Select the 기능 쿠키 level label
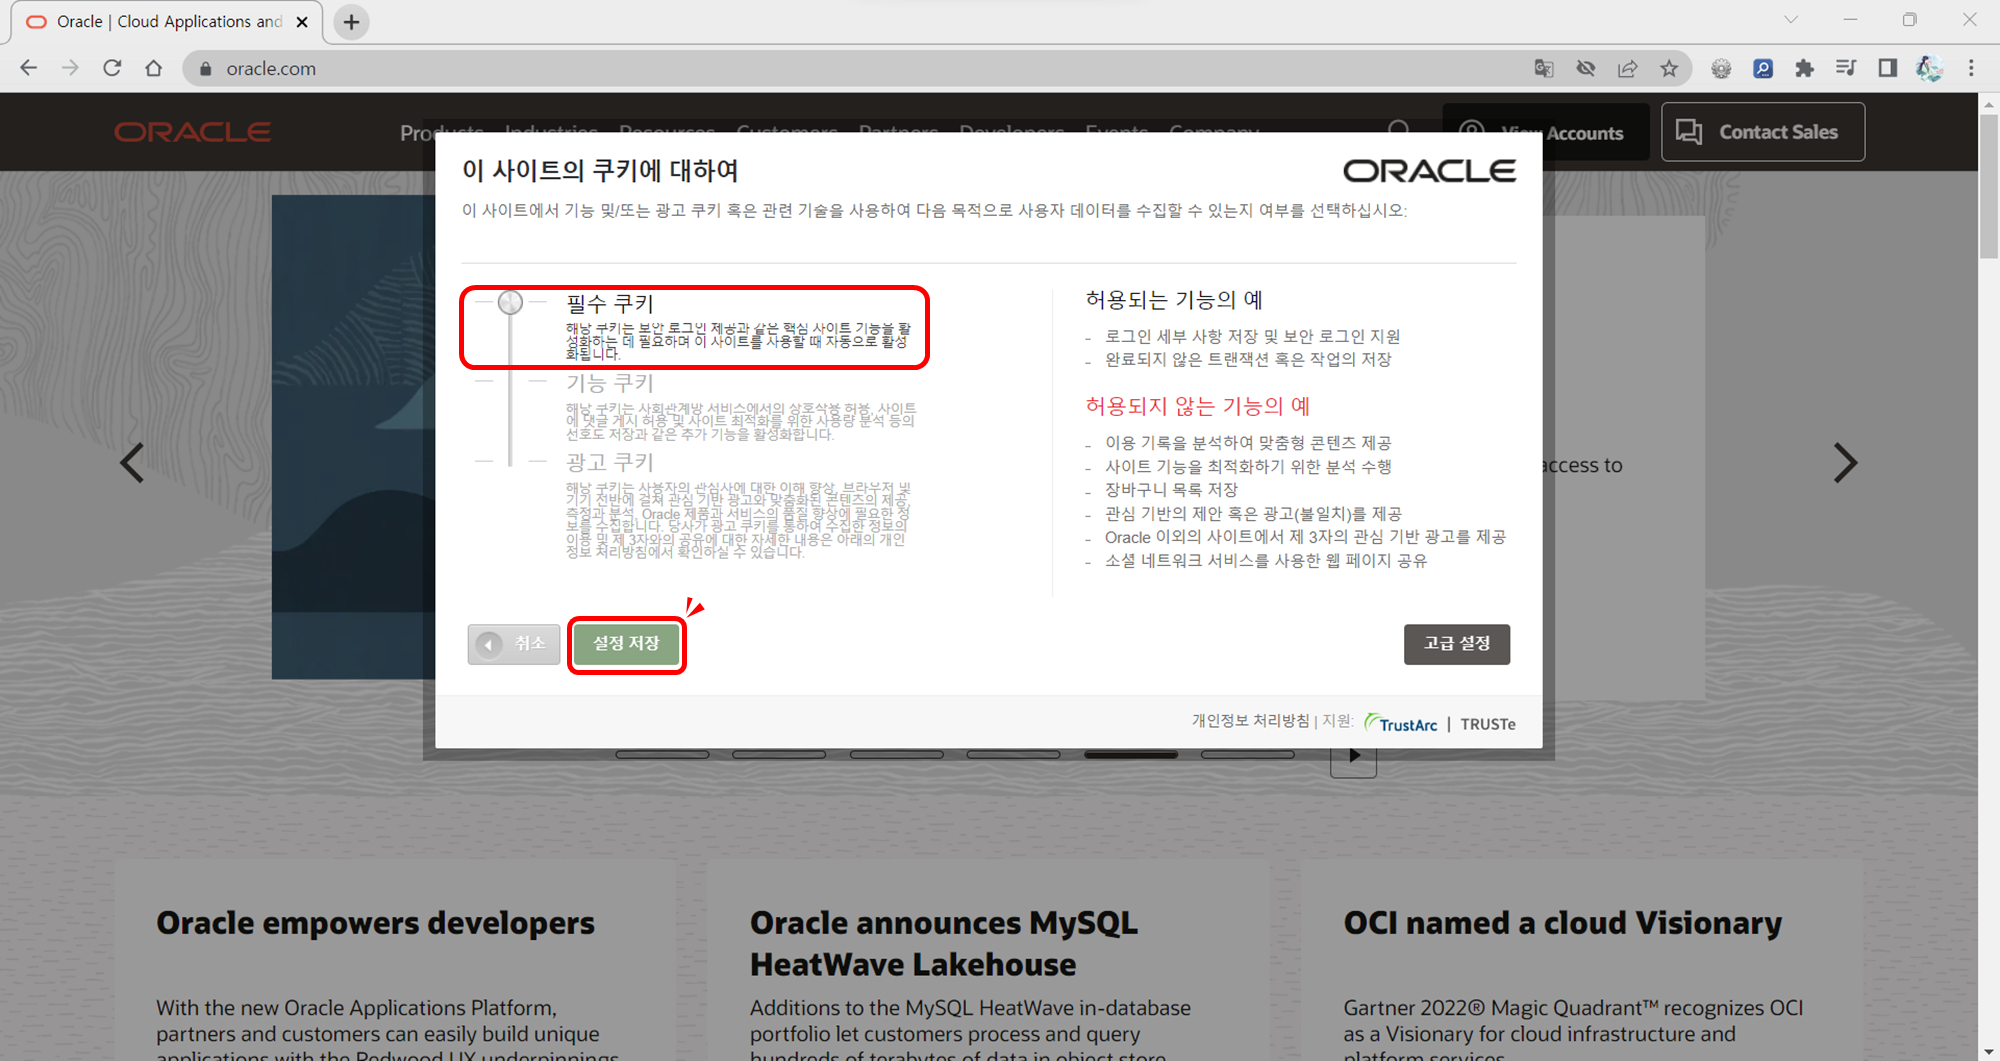The width and height of the screenshot is (2000, 1061). (609, 383)
